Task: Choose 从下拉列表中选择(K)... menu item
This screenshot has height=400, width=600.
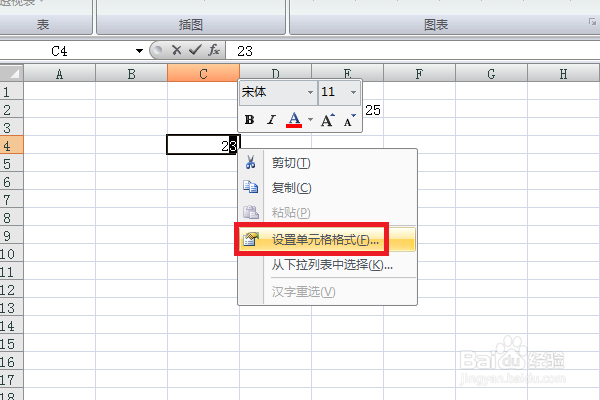Action: [327, 264]
